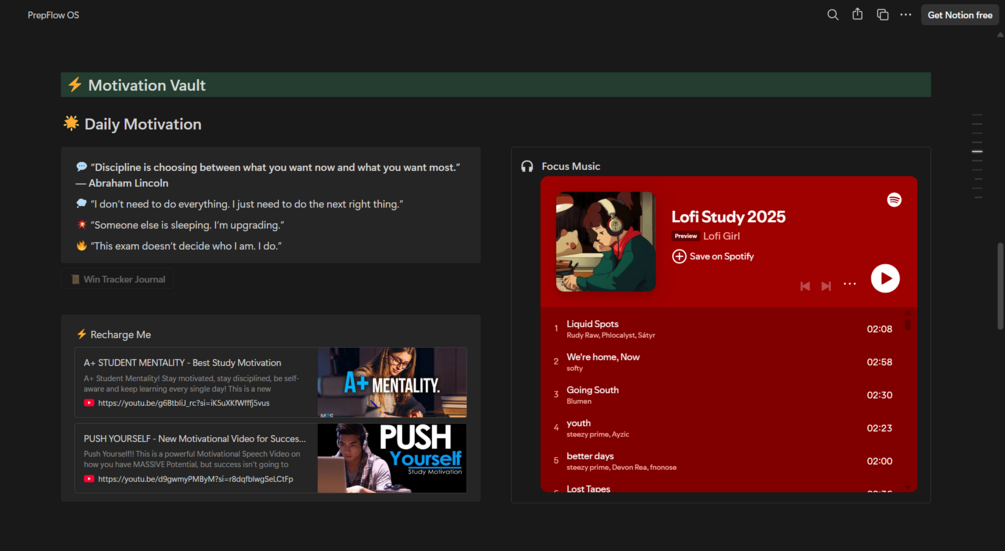Click the Focus Music label
The height and width of the screenshot is (551, 1005).
point(570,167)
